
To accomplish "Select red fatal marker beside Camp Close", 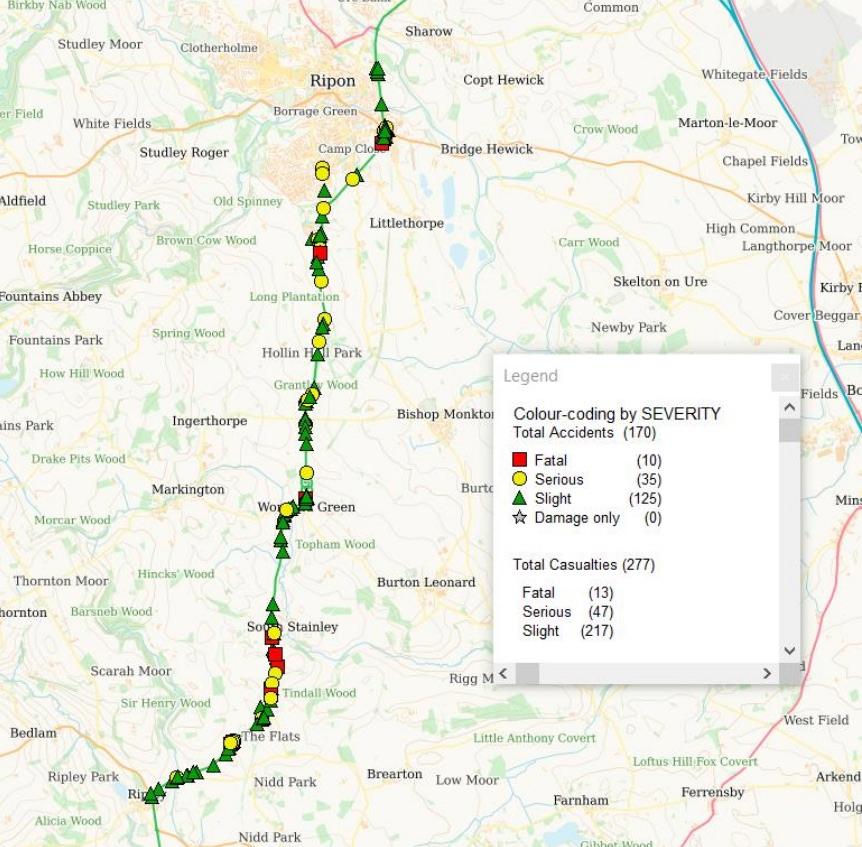I will tap(381, 144).
